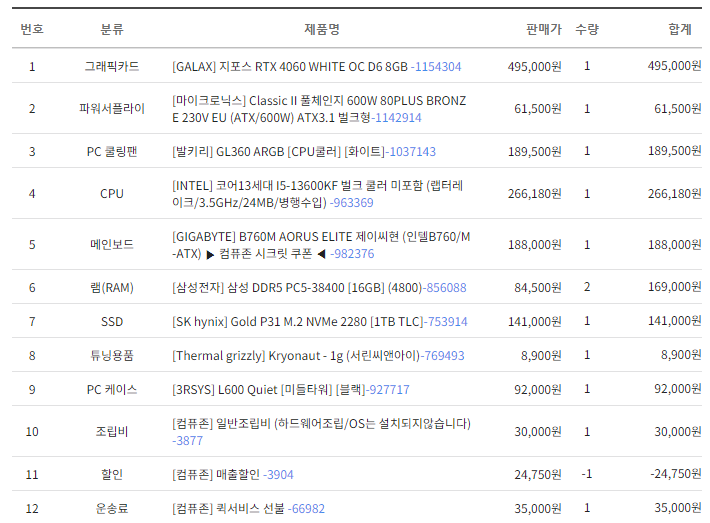Click the 컴퓨존 시크릿 쿠폰 text

click(x=266, y=254)
